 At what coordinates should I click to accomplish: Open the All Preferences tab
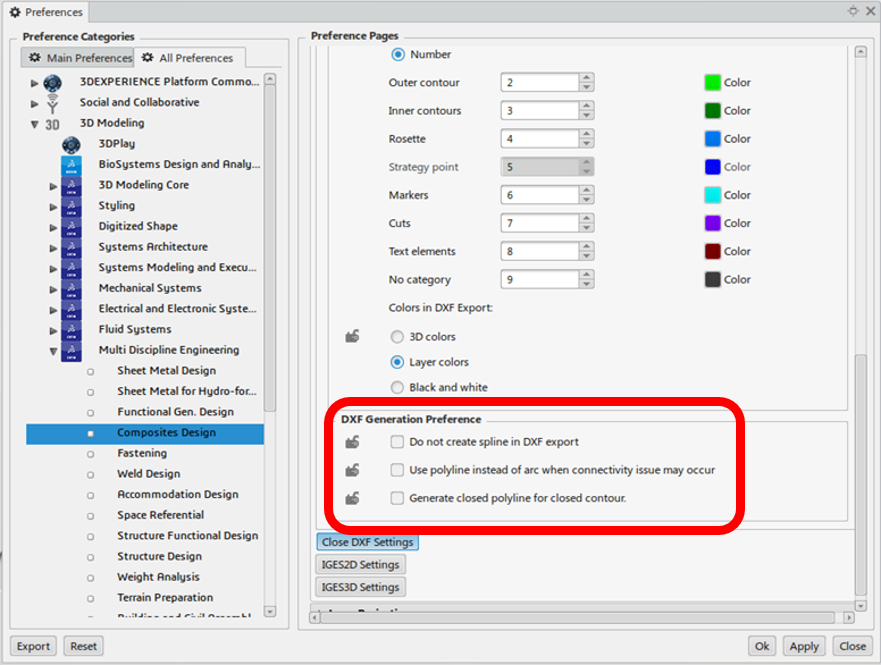189,58
